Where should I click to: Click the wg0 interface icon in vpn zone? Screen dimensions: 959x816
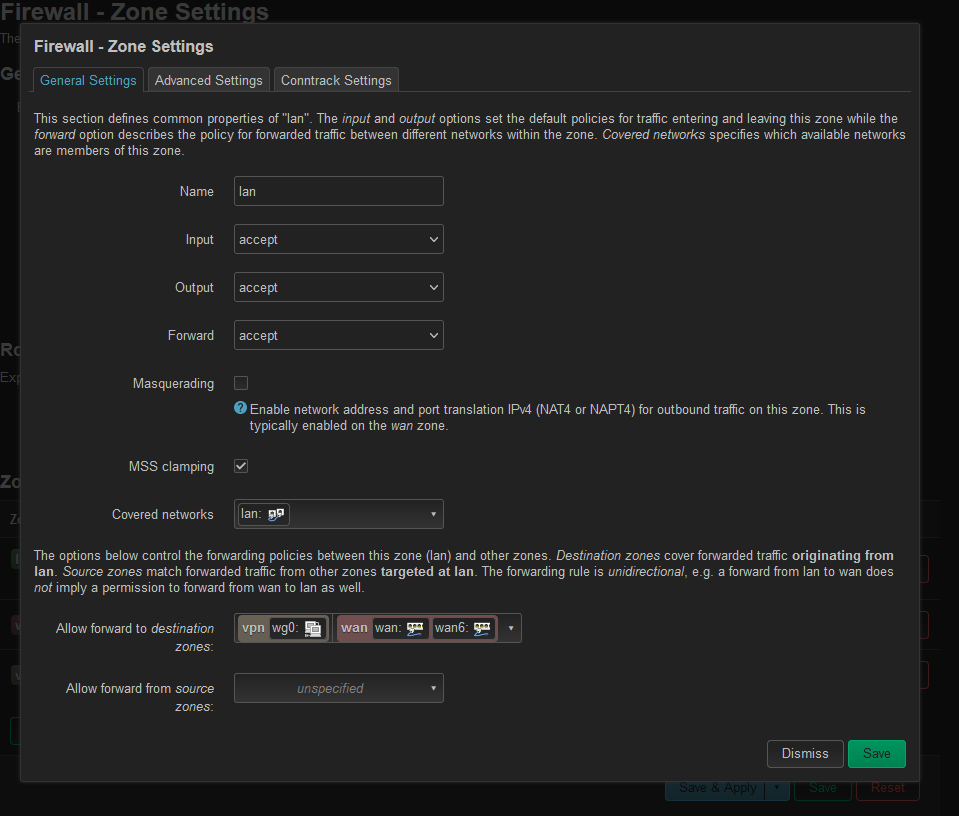pyautogui.click(x=313, y=628)
